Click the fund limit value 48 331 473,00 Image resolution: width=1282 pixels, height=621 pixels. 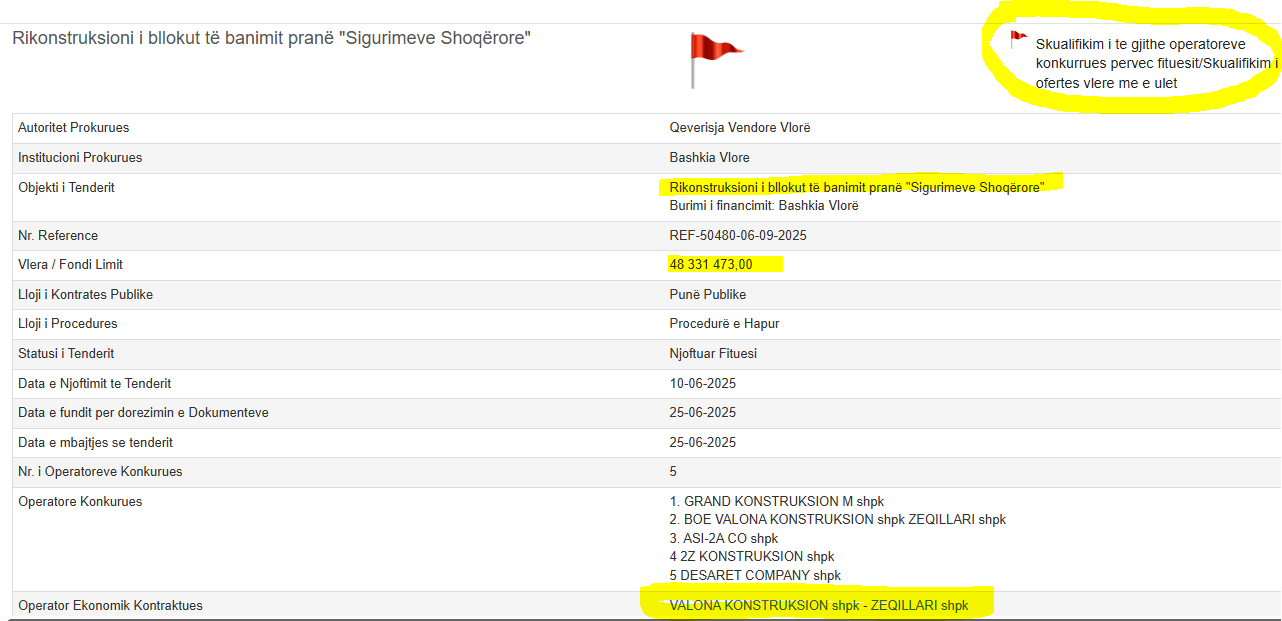pyautogui.click(x=711, y=265)
